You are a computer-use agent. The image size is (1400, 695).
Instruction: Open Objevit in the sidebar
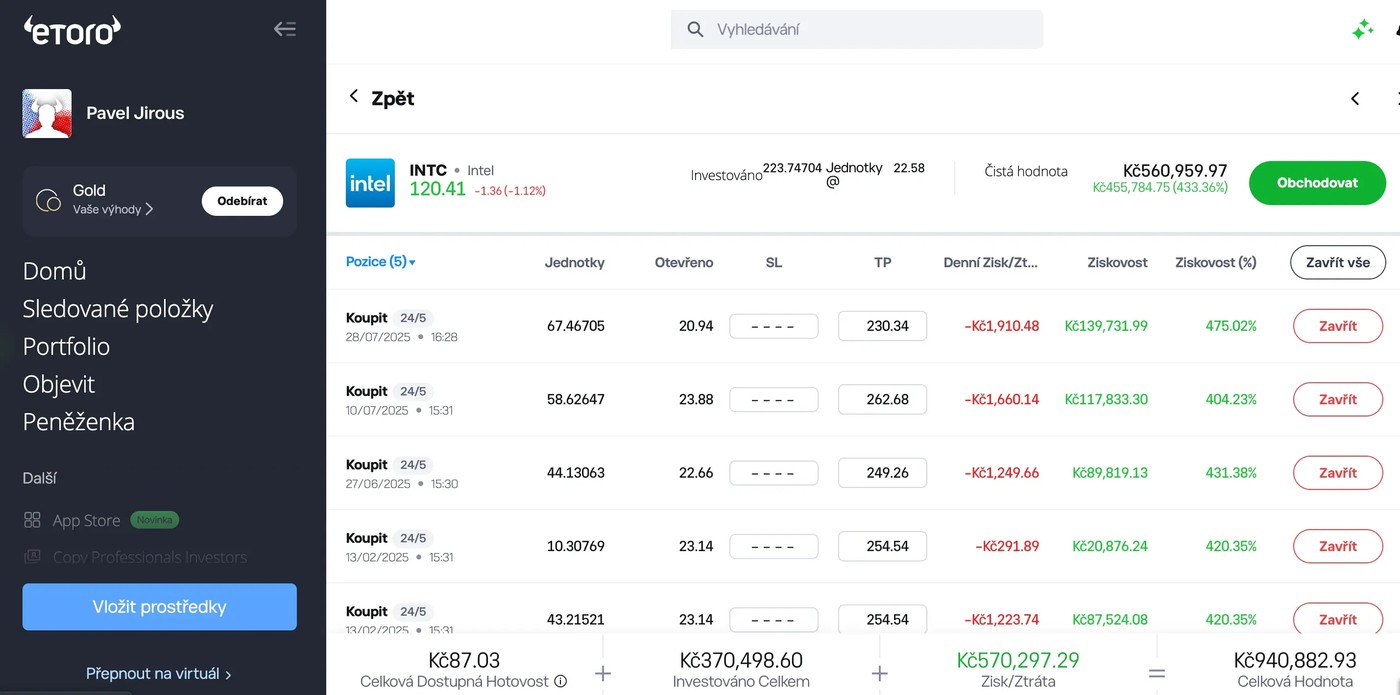(x=59, y=385)
